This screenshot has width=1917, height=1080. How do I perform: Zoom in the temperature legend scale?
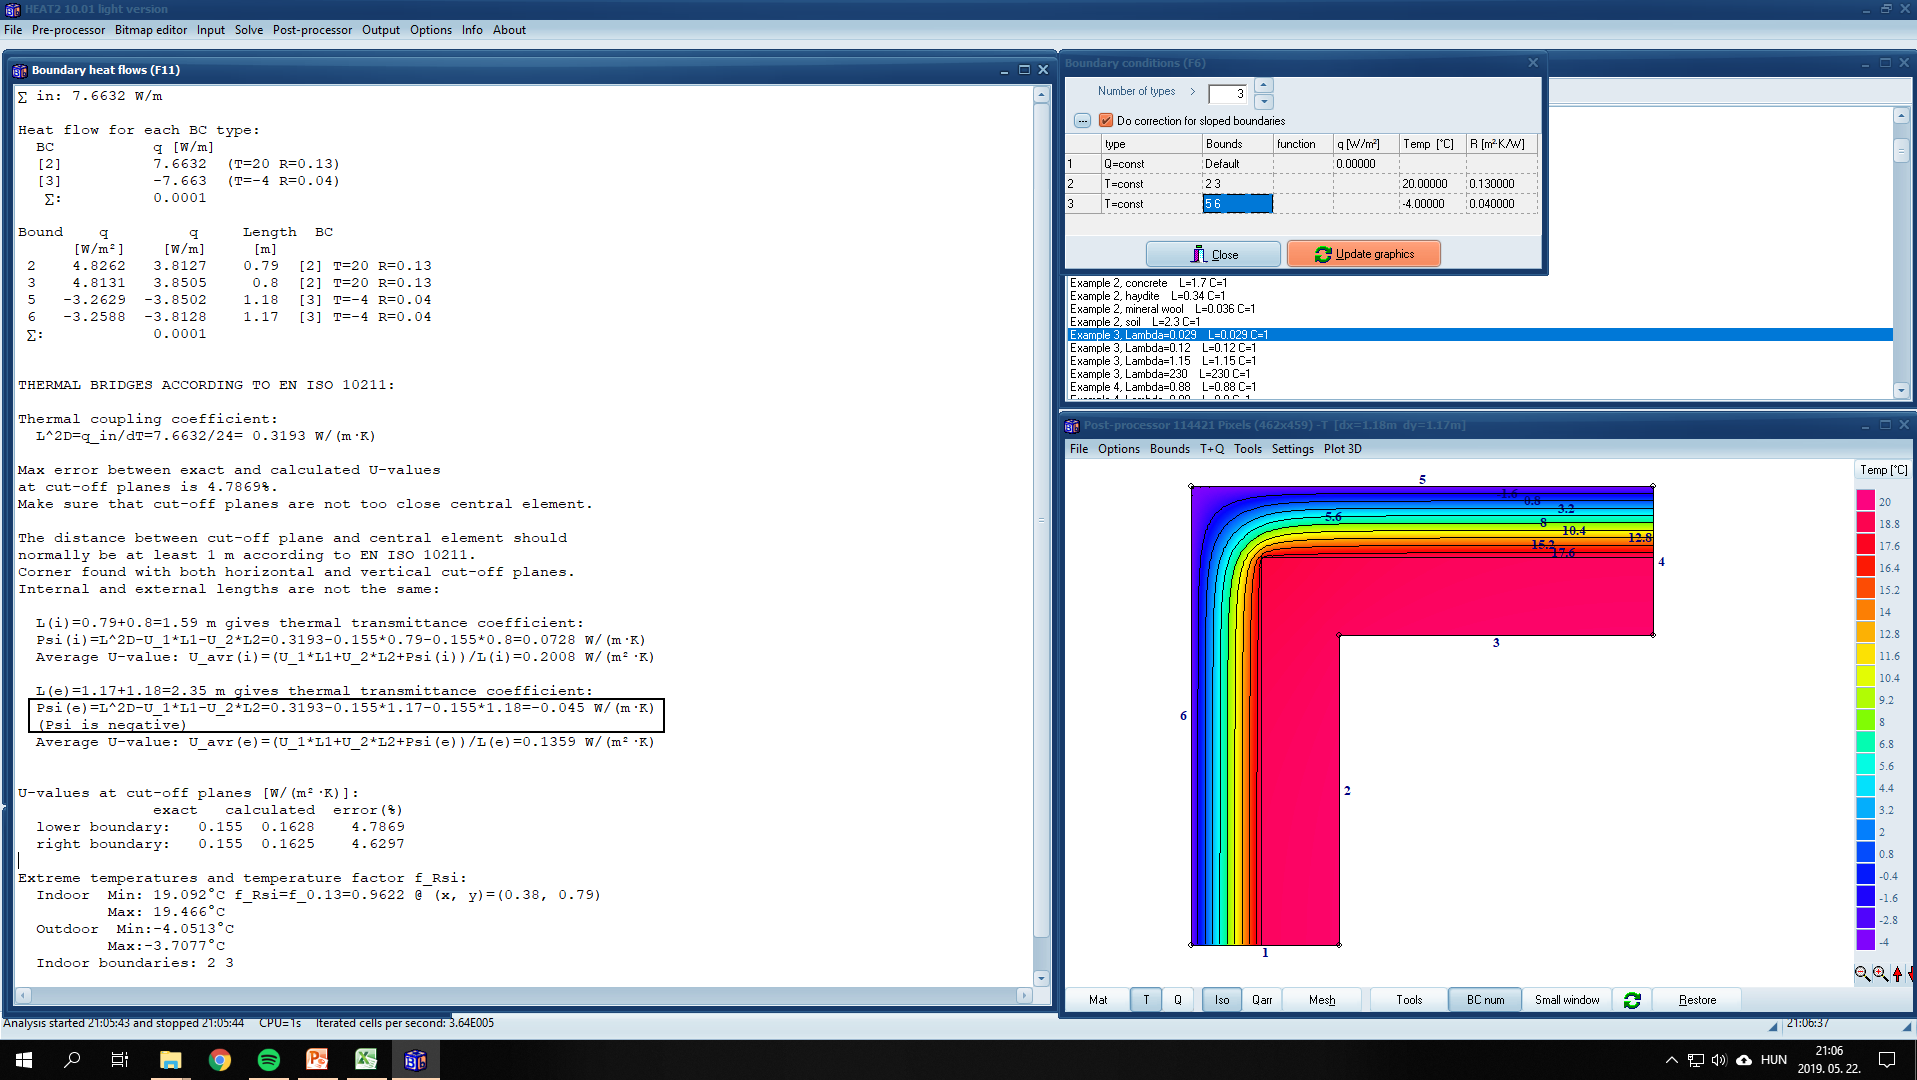tap(1880, 973)
